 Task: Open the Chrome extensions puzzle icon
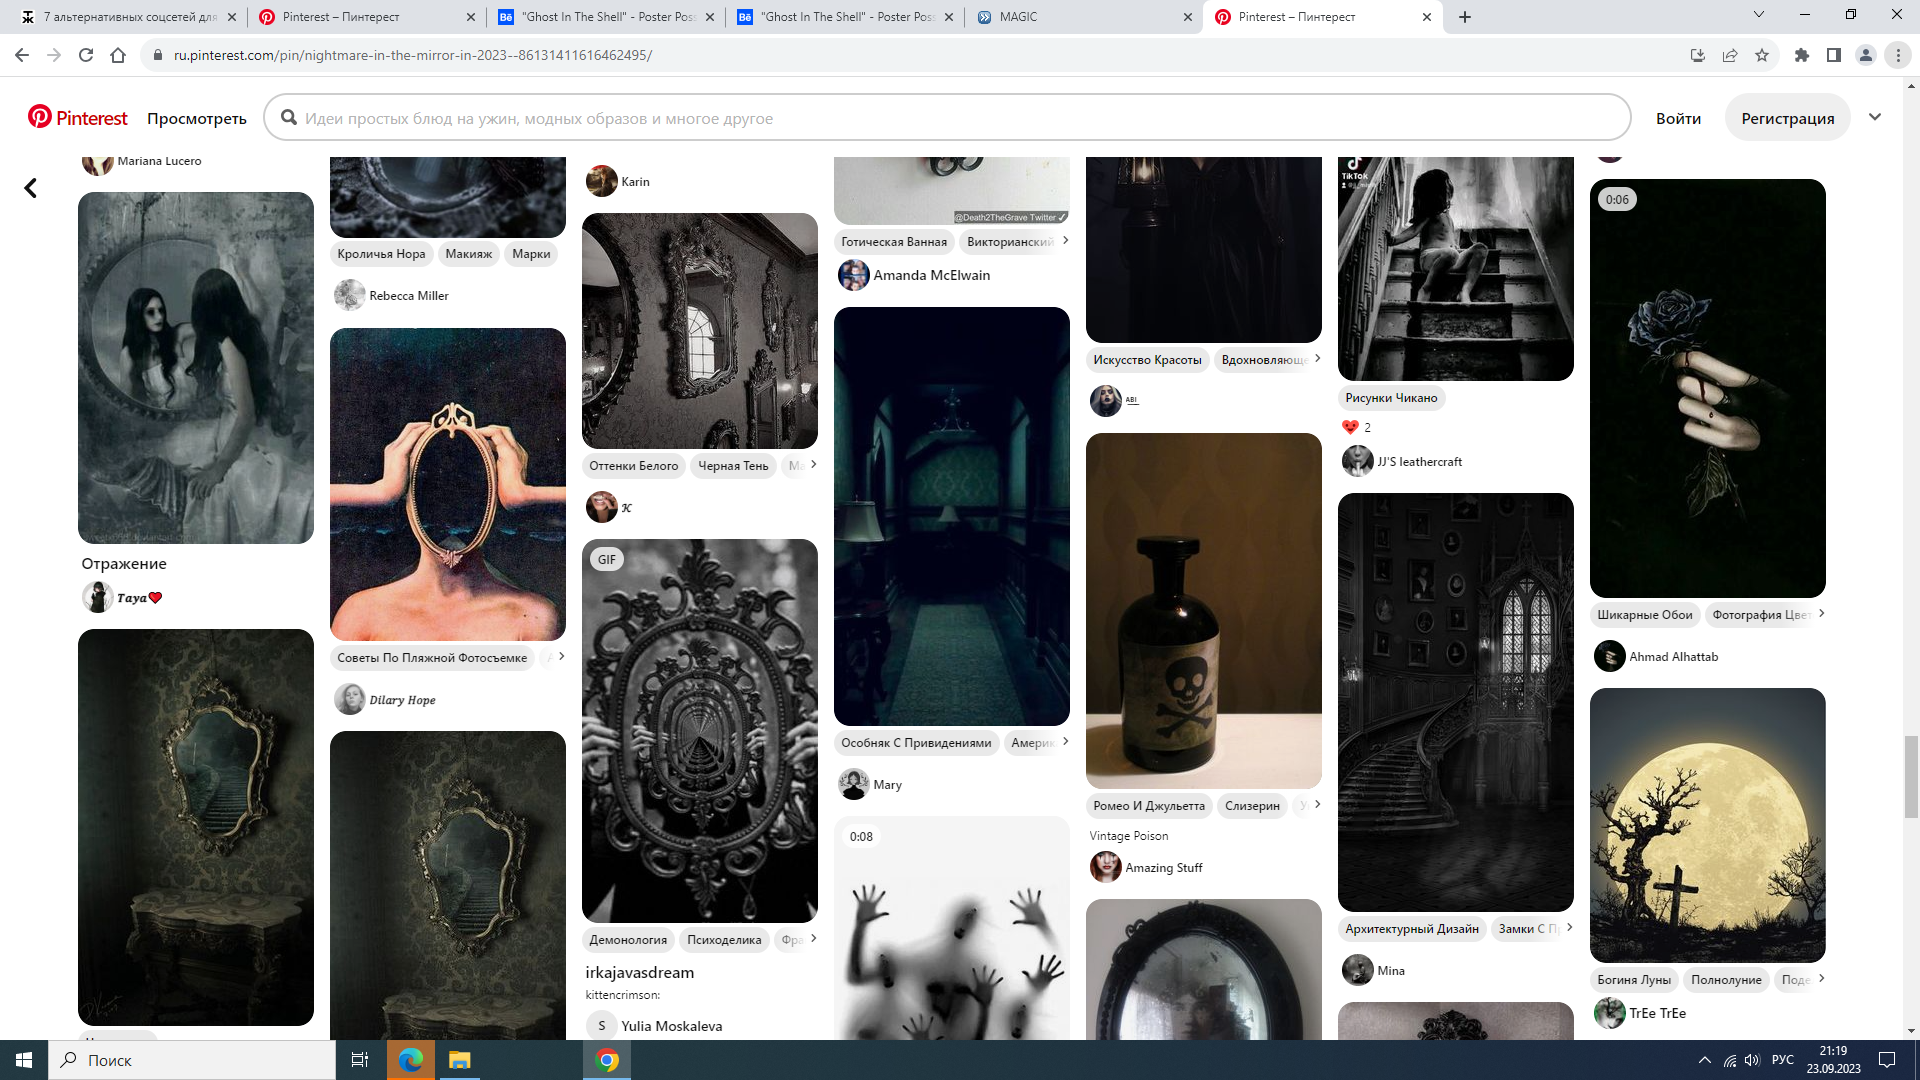[x=1802, y=55]
